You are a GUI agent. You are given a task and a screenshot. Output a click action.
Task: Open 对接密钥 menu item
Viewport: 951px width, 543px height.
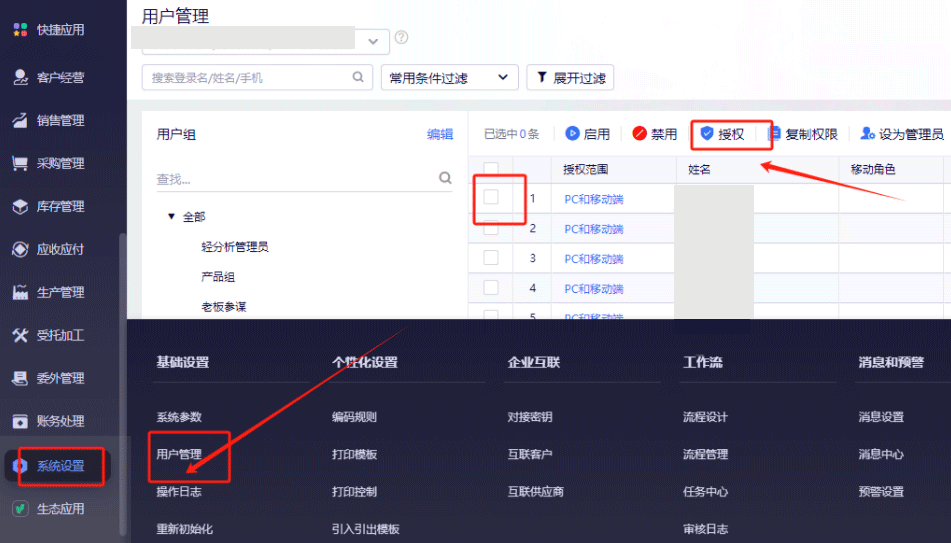tap(530, 417)
